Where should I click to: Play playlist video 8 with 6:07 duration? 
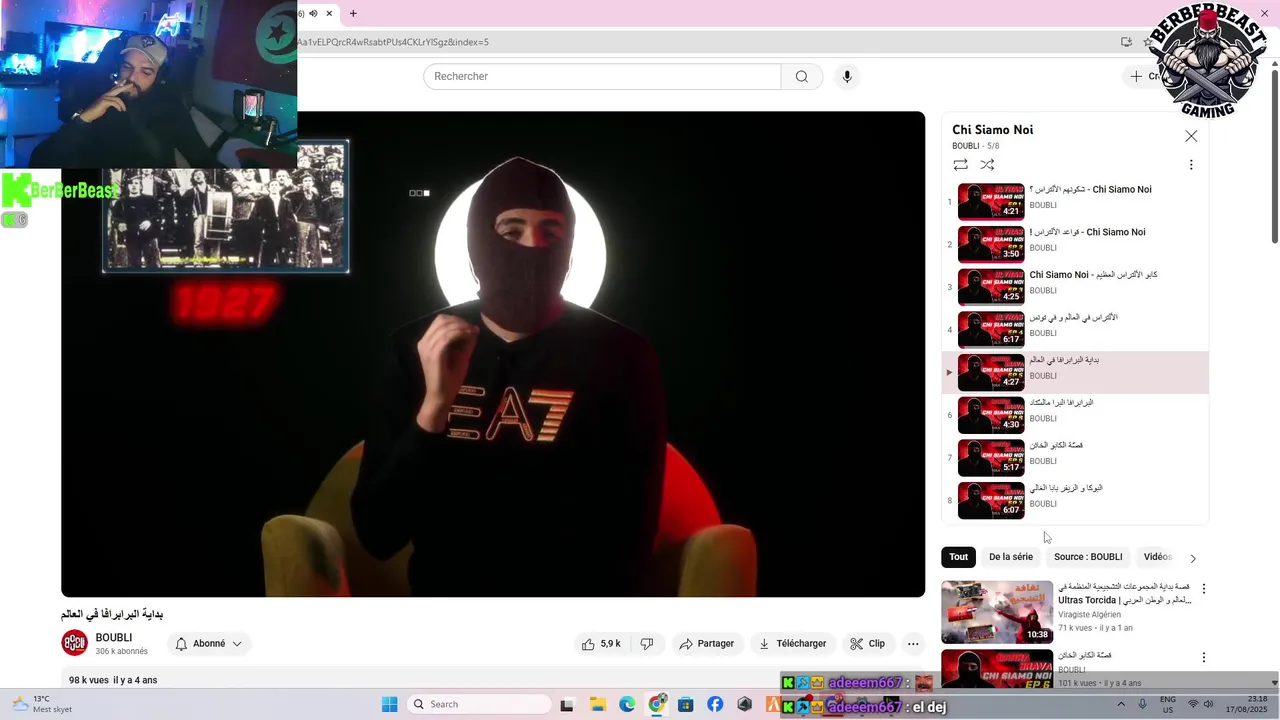991,500
